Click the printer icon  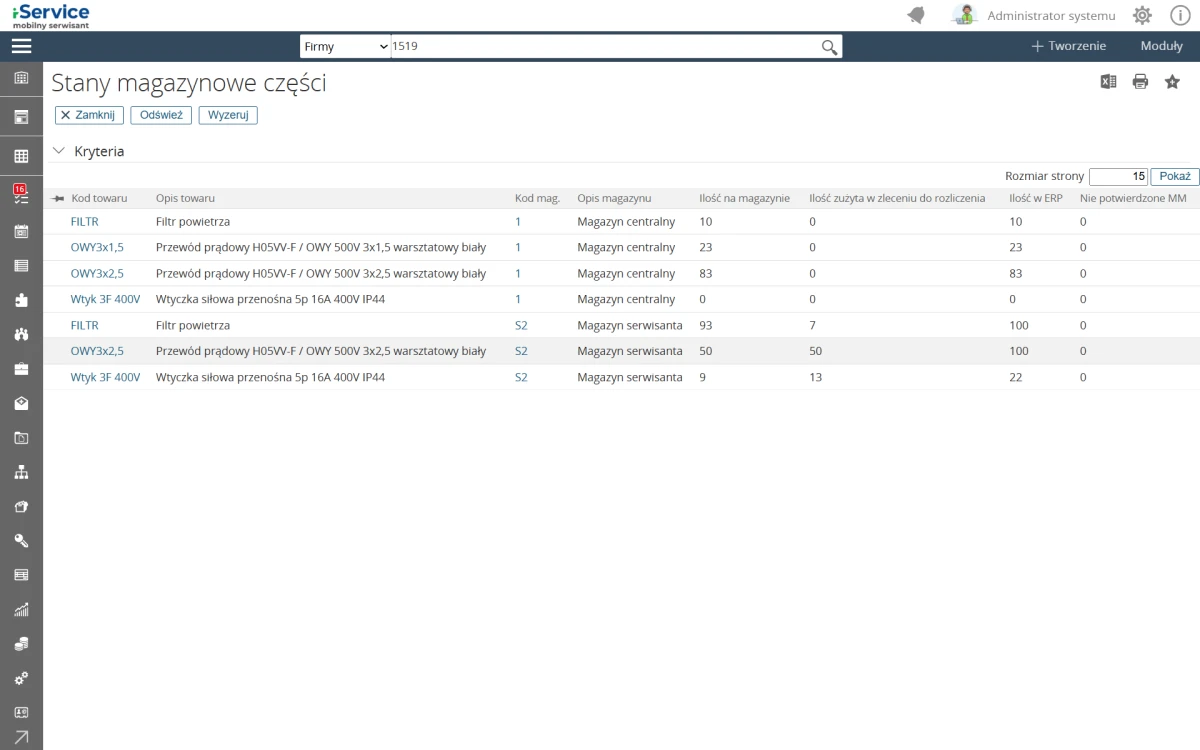(x=1140, y=82)
